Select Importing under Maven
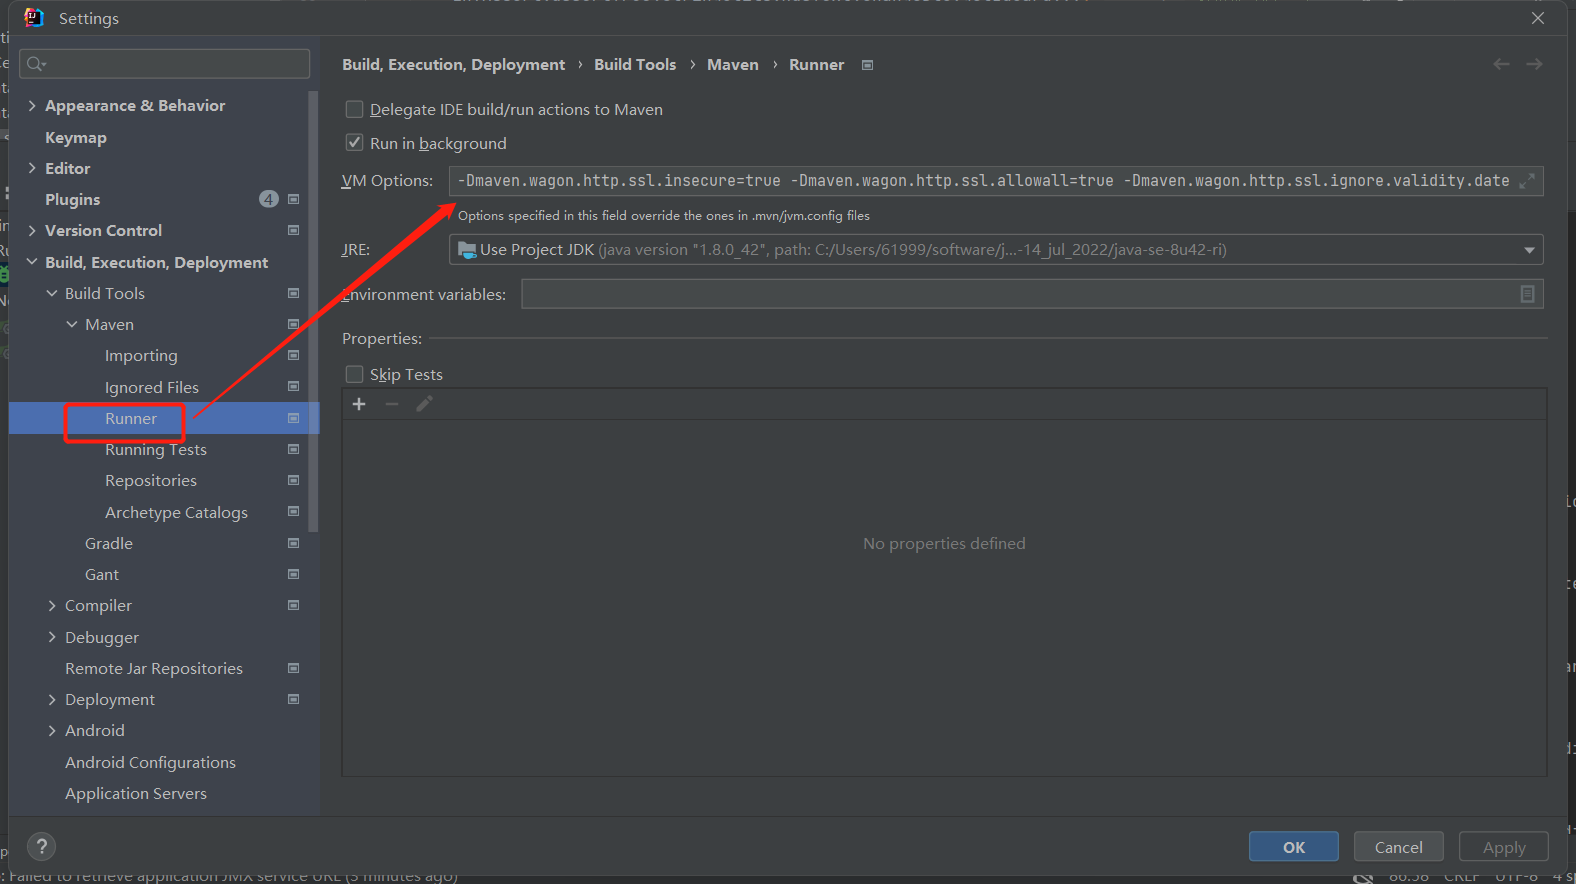This screenshot has height=884, width=1576. click(141, 355)
